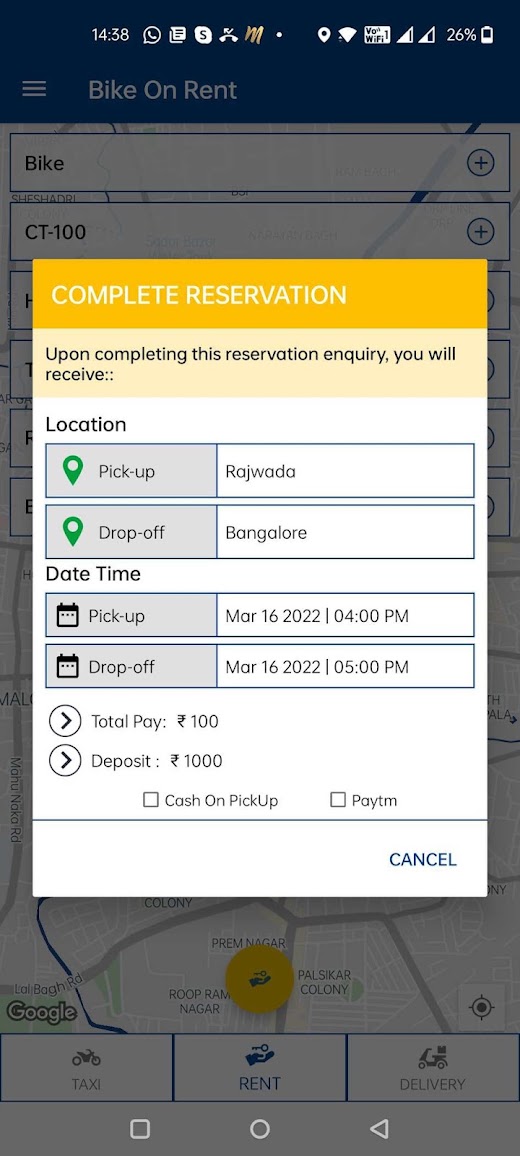520x1156 pixels.
Task: Expand the Bike row plus icon
Action: point(481,163)
